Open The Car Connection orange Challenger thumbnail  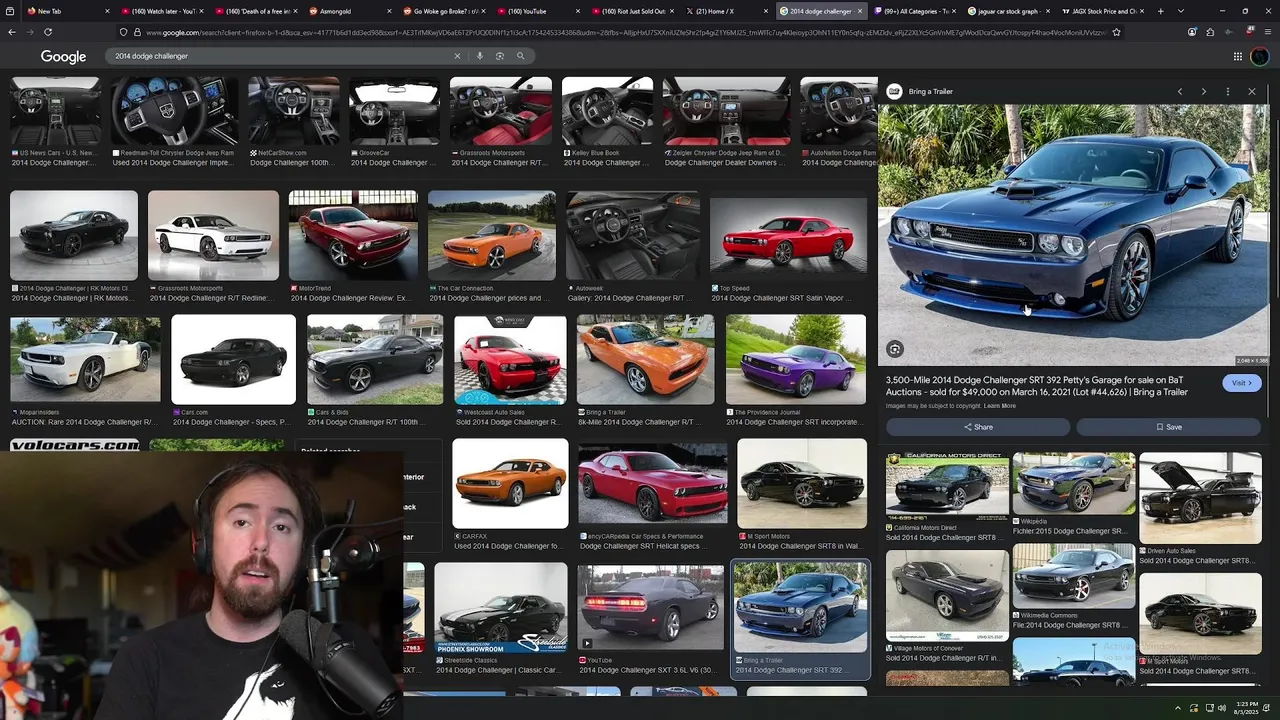click(491, 236)
